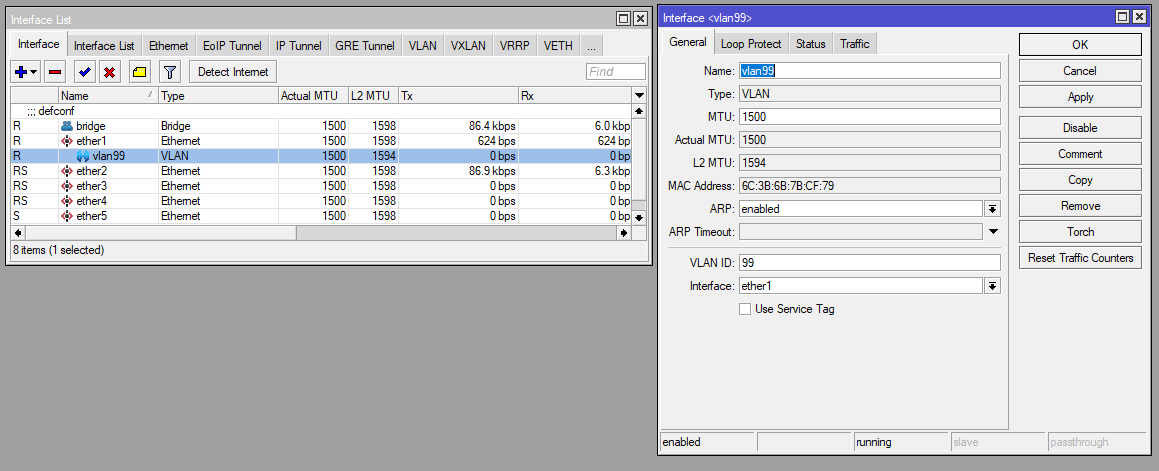This screenshot has width=1159, height=471.
Task: Click the Disable button in vlan99 dialog
Action: click(x=1080, y=128)
